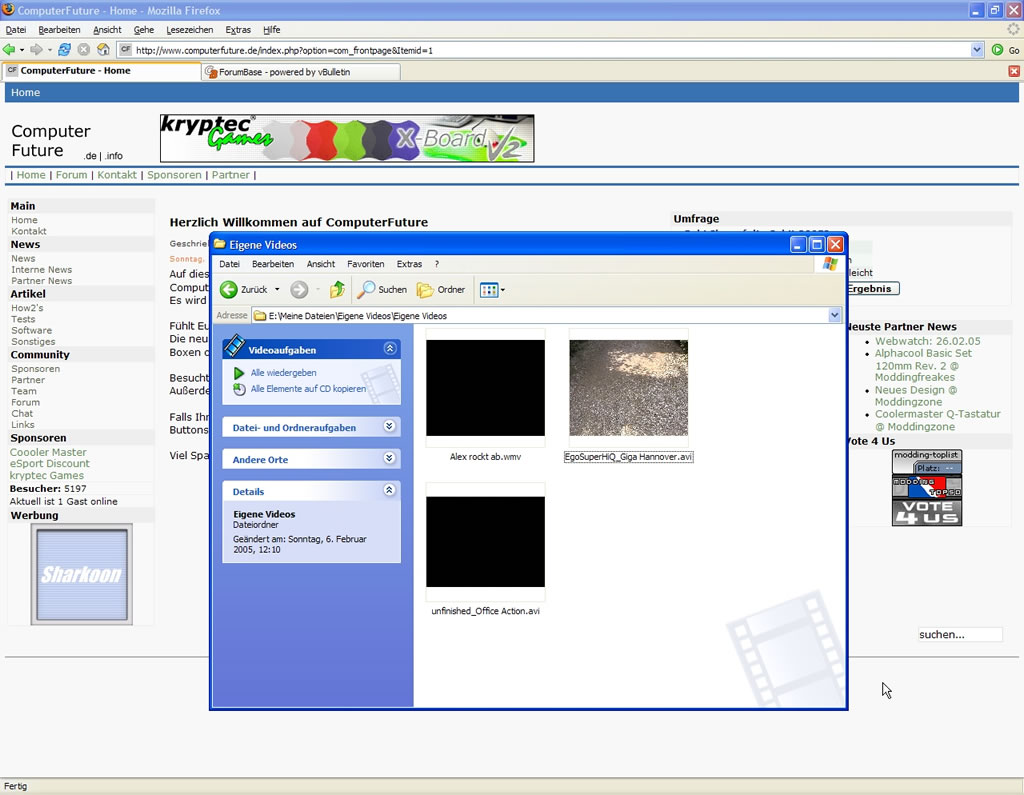Open Neues Design @ Moddingzone link
The width and height of the screenshot is (1024, 795).
coord(916,396)
